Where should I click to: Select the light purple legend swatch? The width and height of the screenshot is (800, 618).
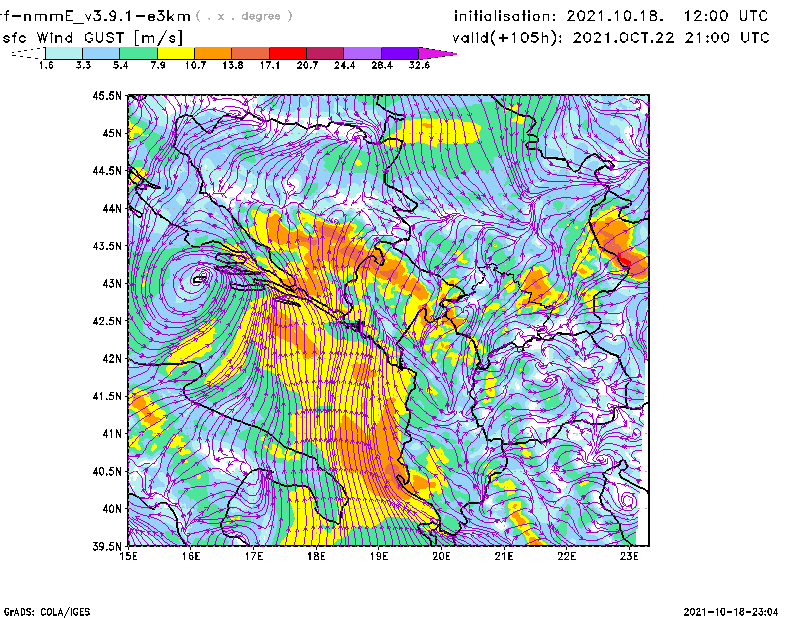click(x=363, y=53)
